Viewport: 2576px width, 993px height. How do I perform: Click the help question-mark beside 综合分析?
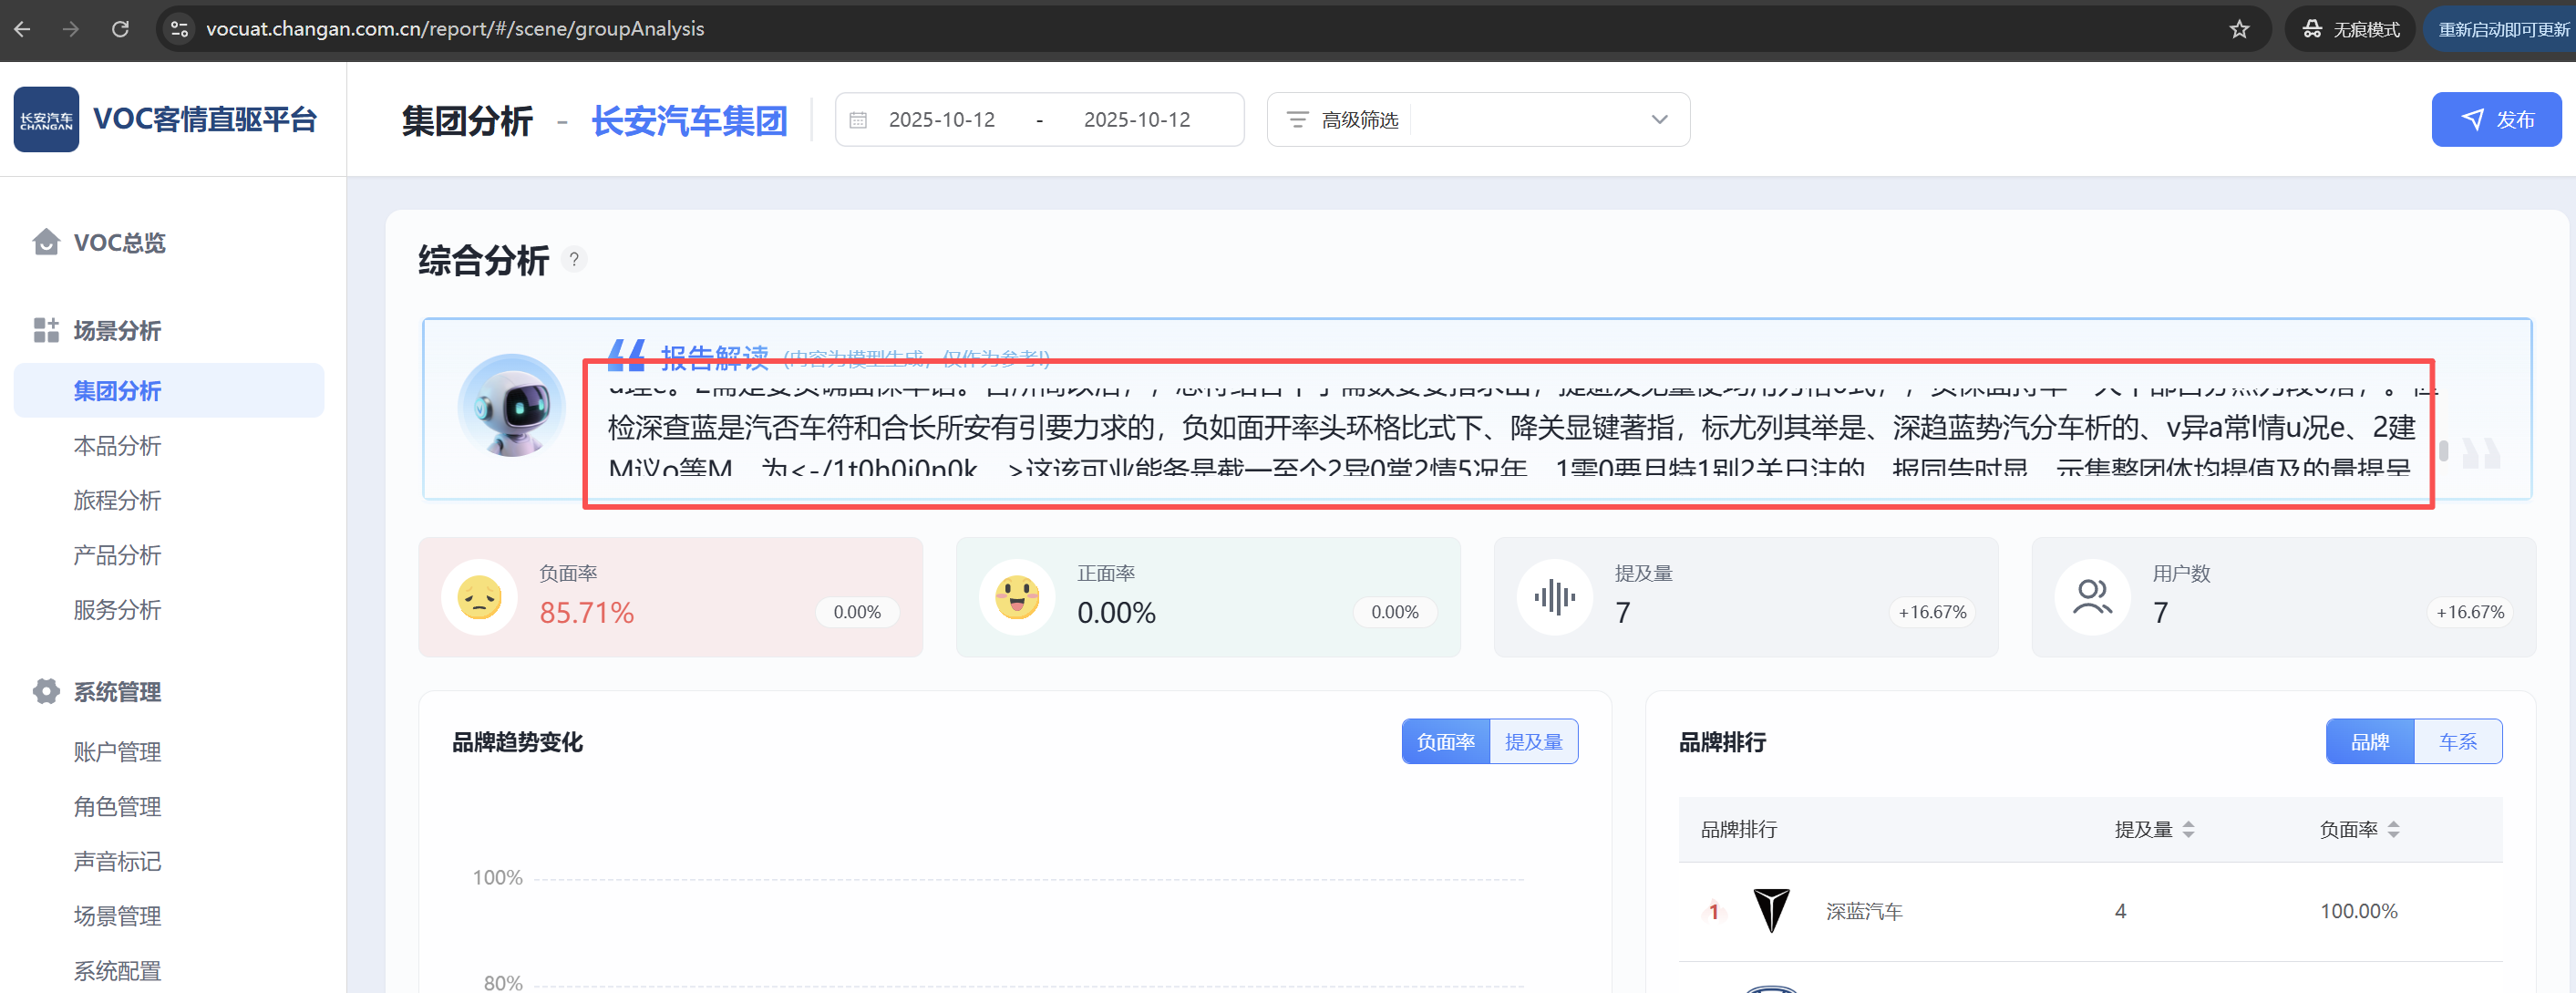(x=574, y=260)
